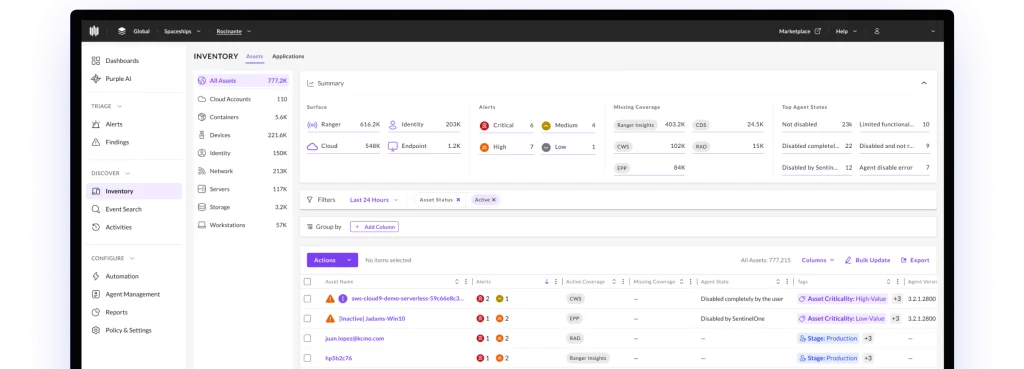
Task: Open the hp5b2c76 asset link
Action: pyautogui.click(x=338, y=358)
